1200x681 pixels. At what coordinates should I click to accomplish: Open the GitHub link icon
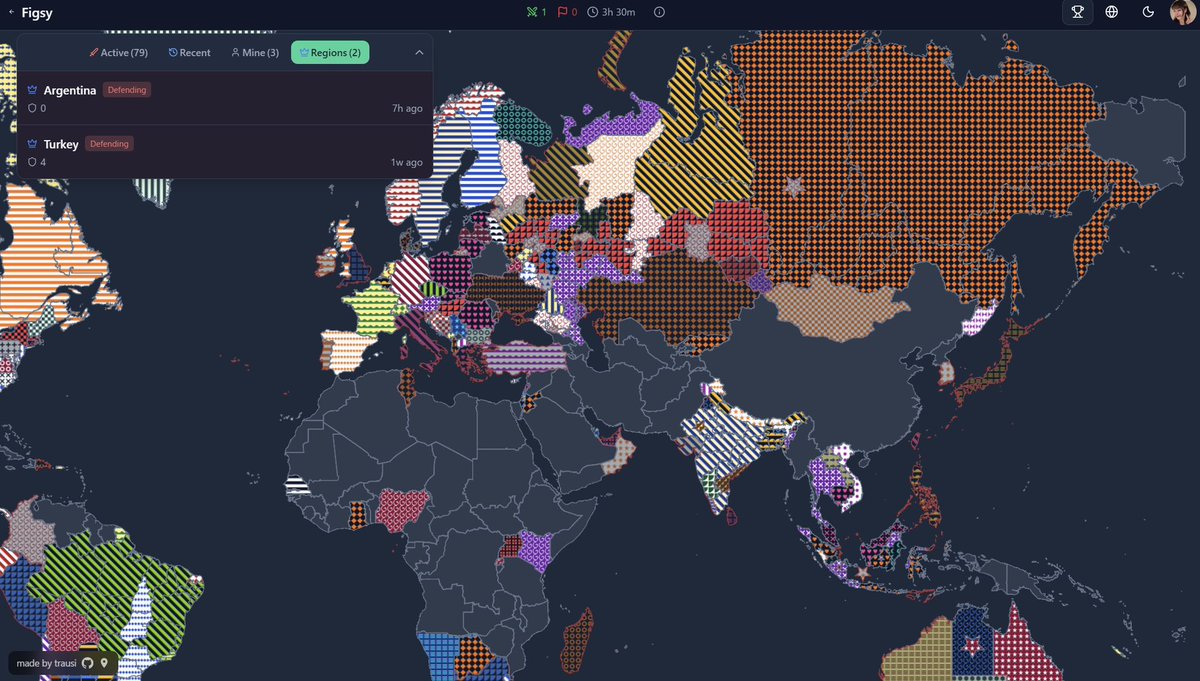point(87,663)
